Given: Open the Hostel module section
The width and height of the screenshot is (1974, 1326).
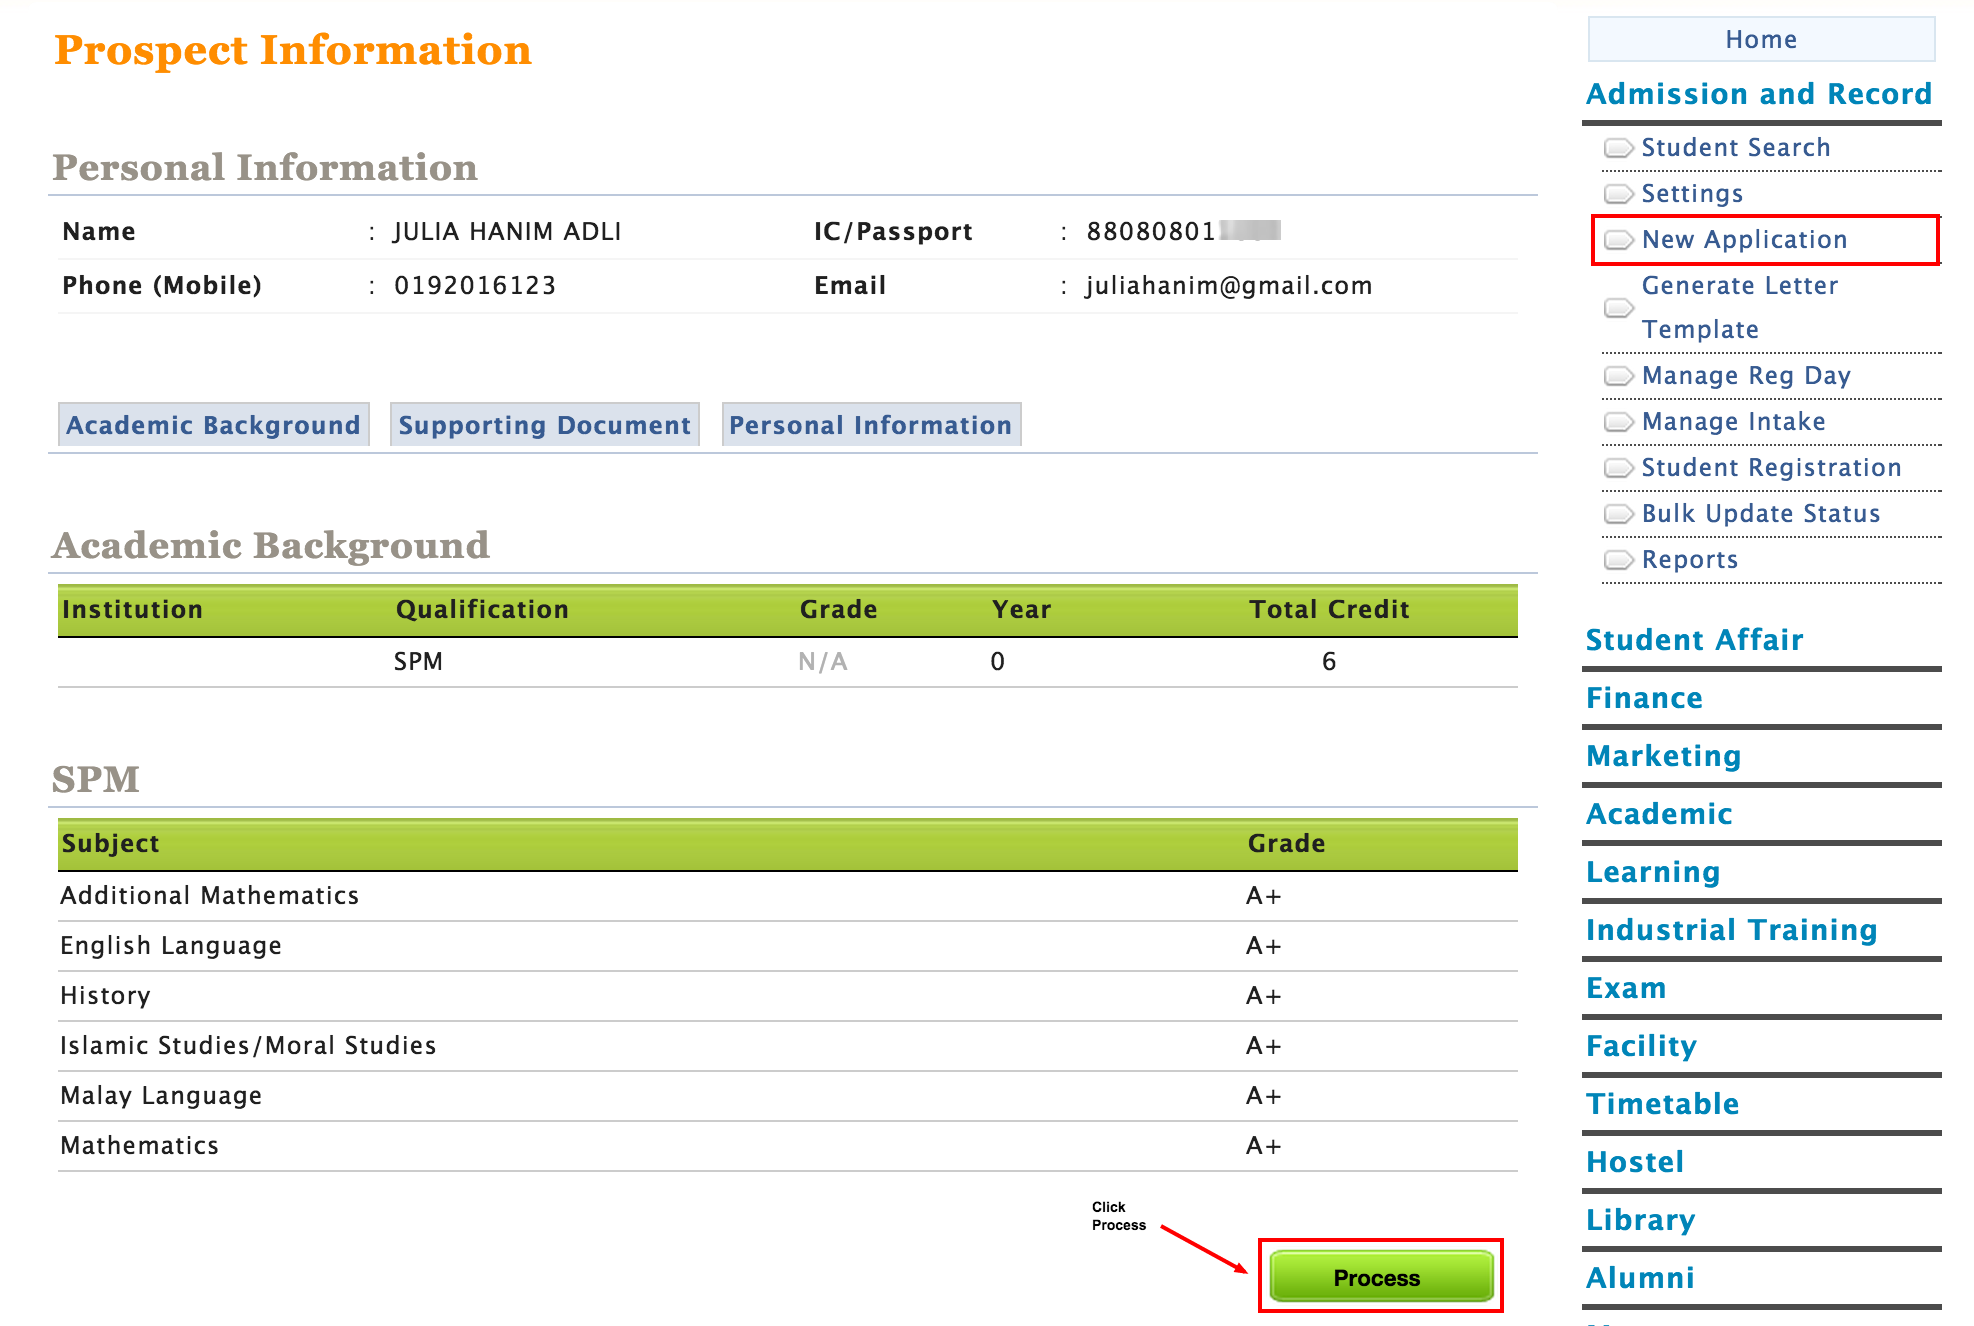Looking at the screenshot, I should [1635, 1162].
